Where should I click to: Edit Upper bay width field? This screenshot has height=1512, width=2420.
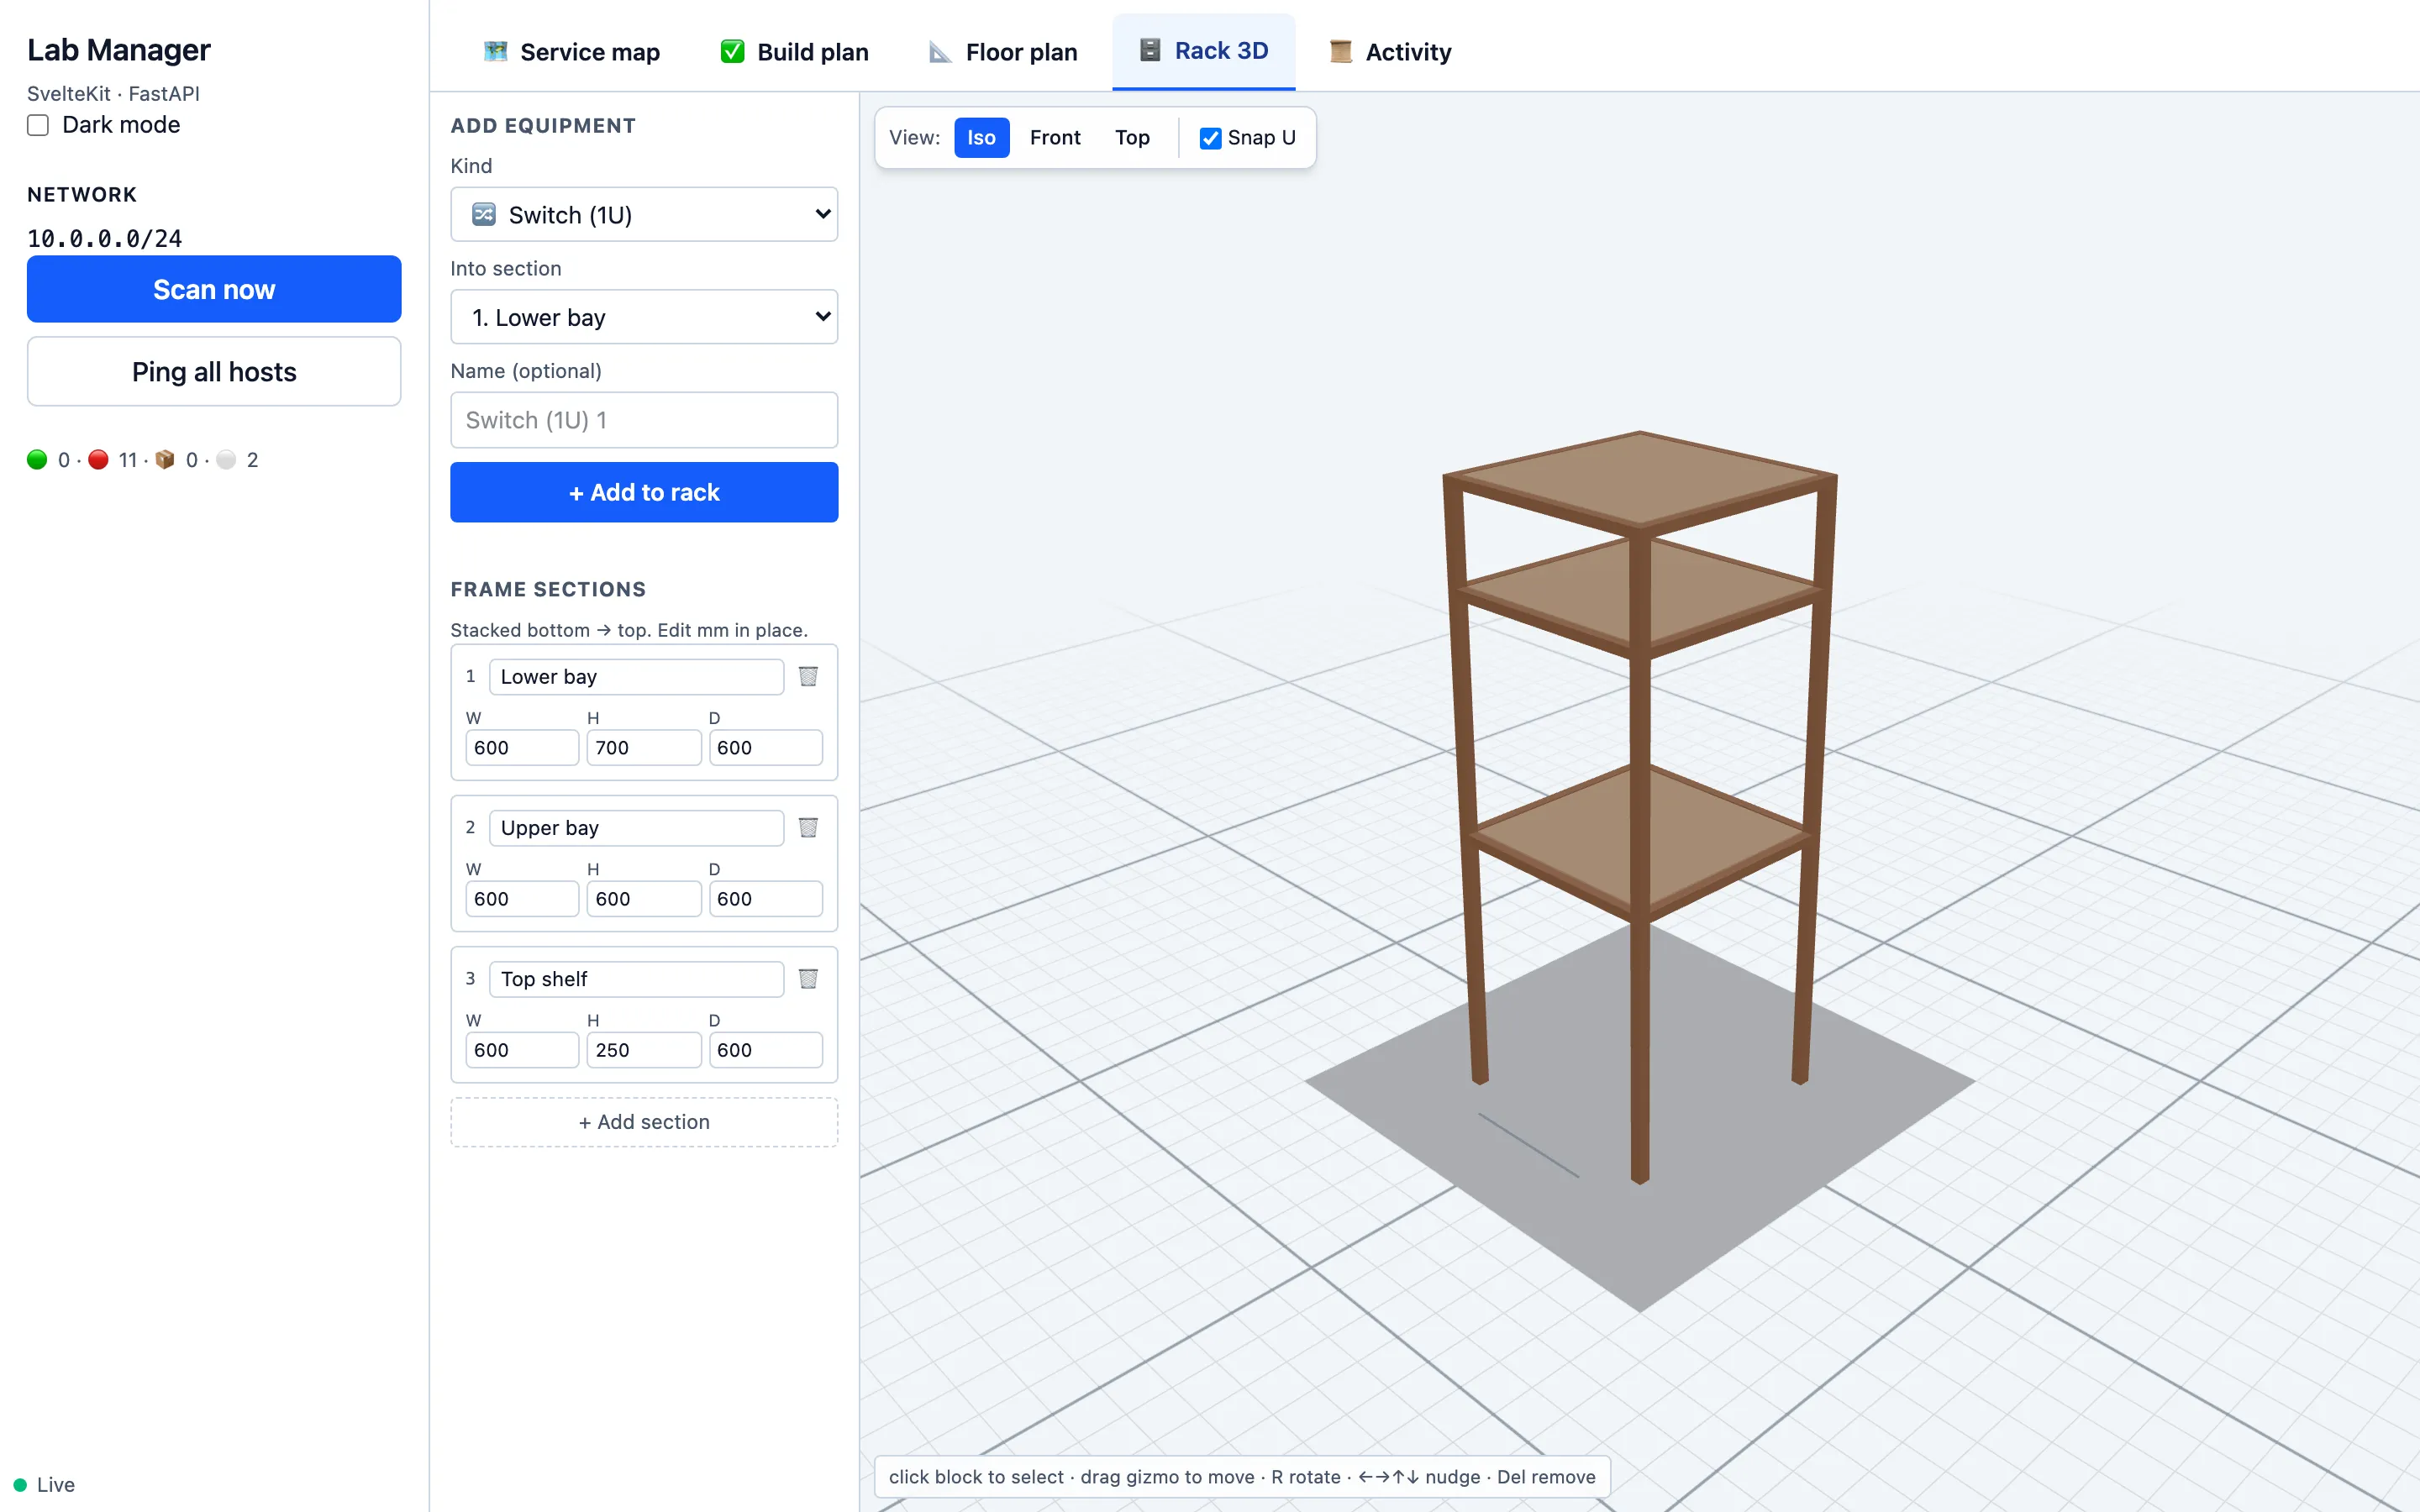click(x=522, y=899)
